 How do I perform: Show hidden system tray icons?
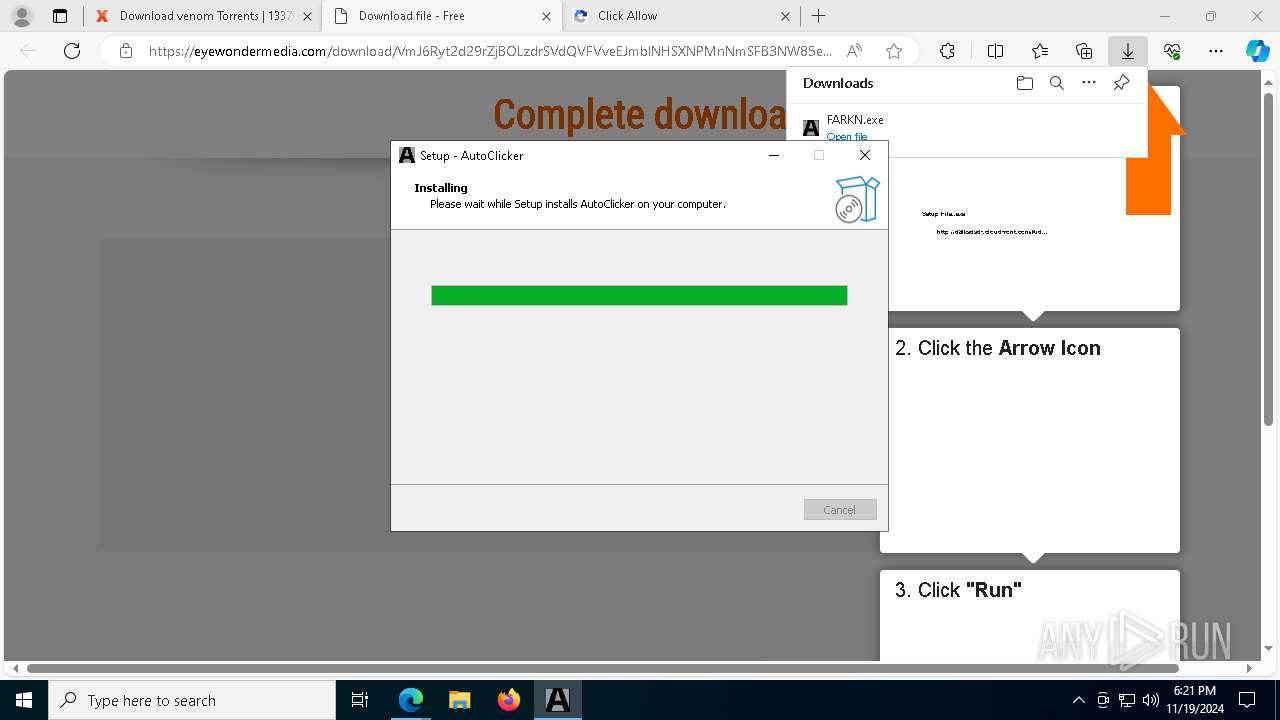click(1078, 700)
